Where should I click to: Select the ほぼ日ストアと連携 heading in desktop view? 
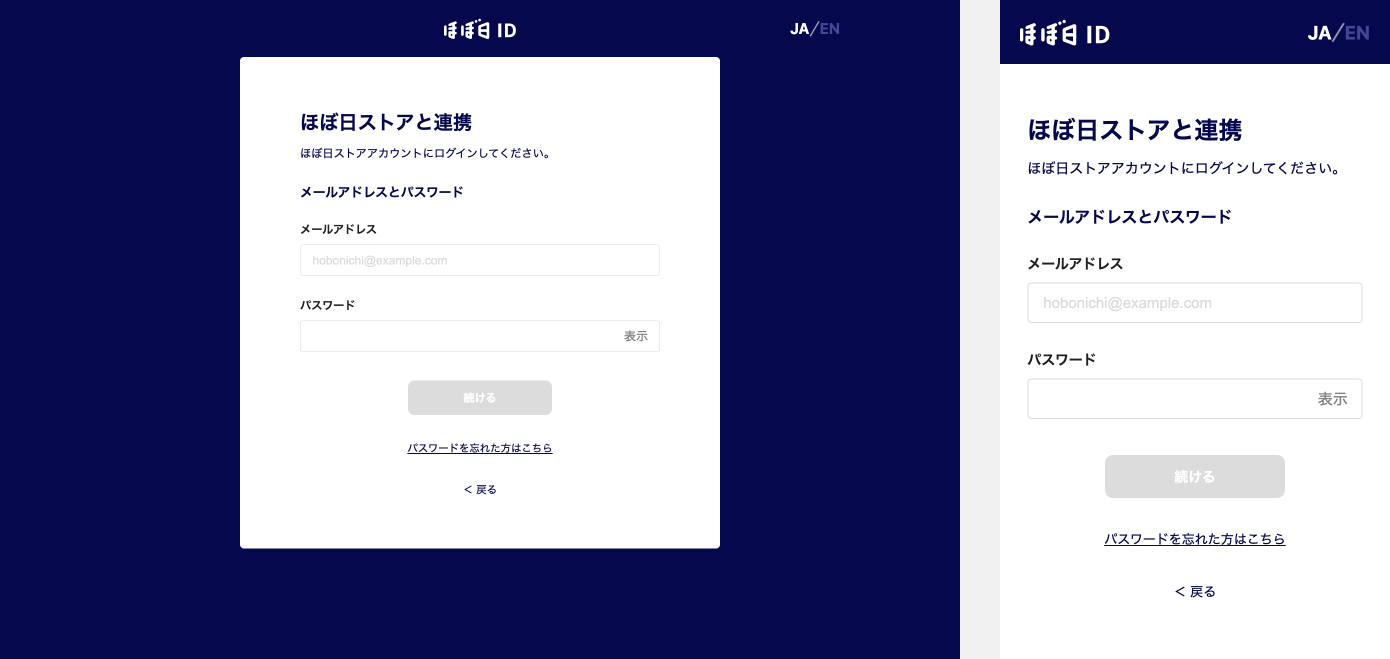386,122
